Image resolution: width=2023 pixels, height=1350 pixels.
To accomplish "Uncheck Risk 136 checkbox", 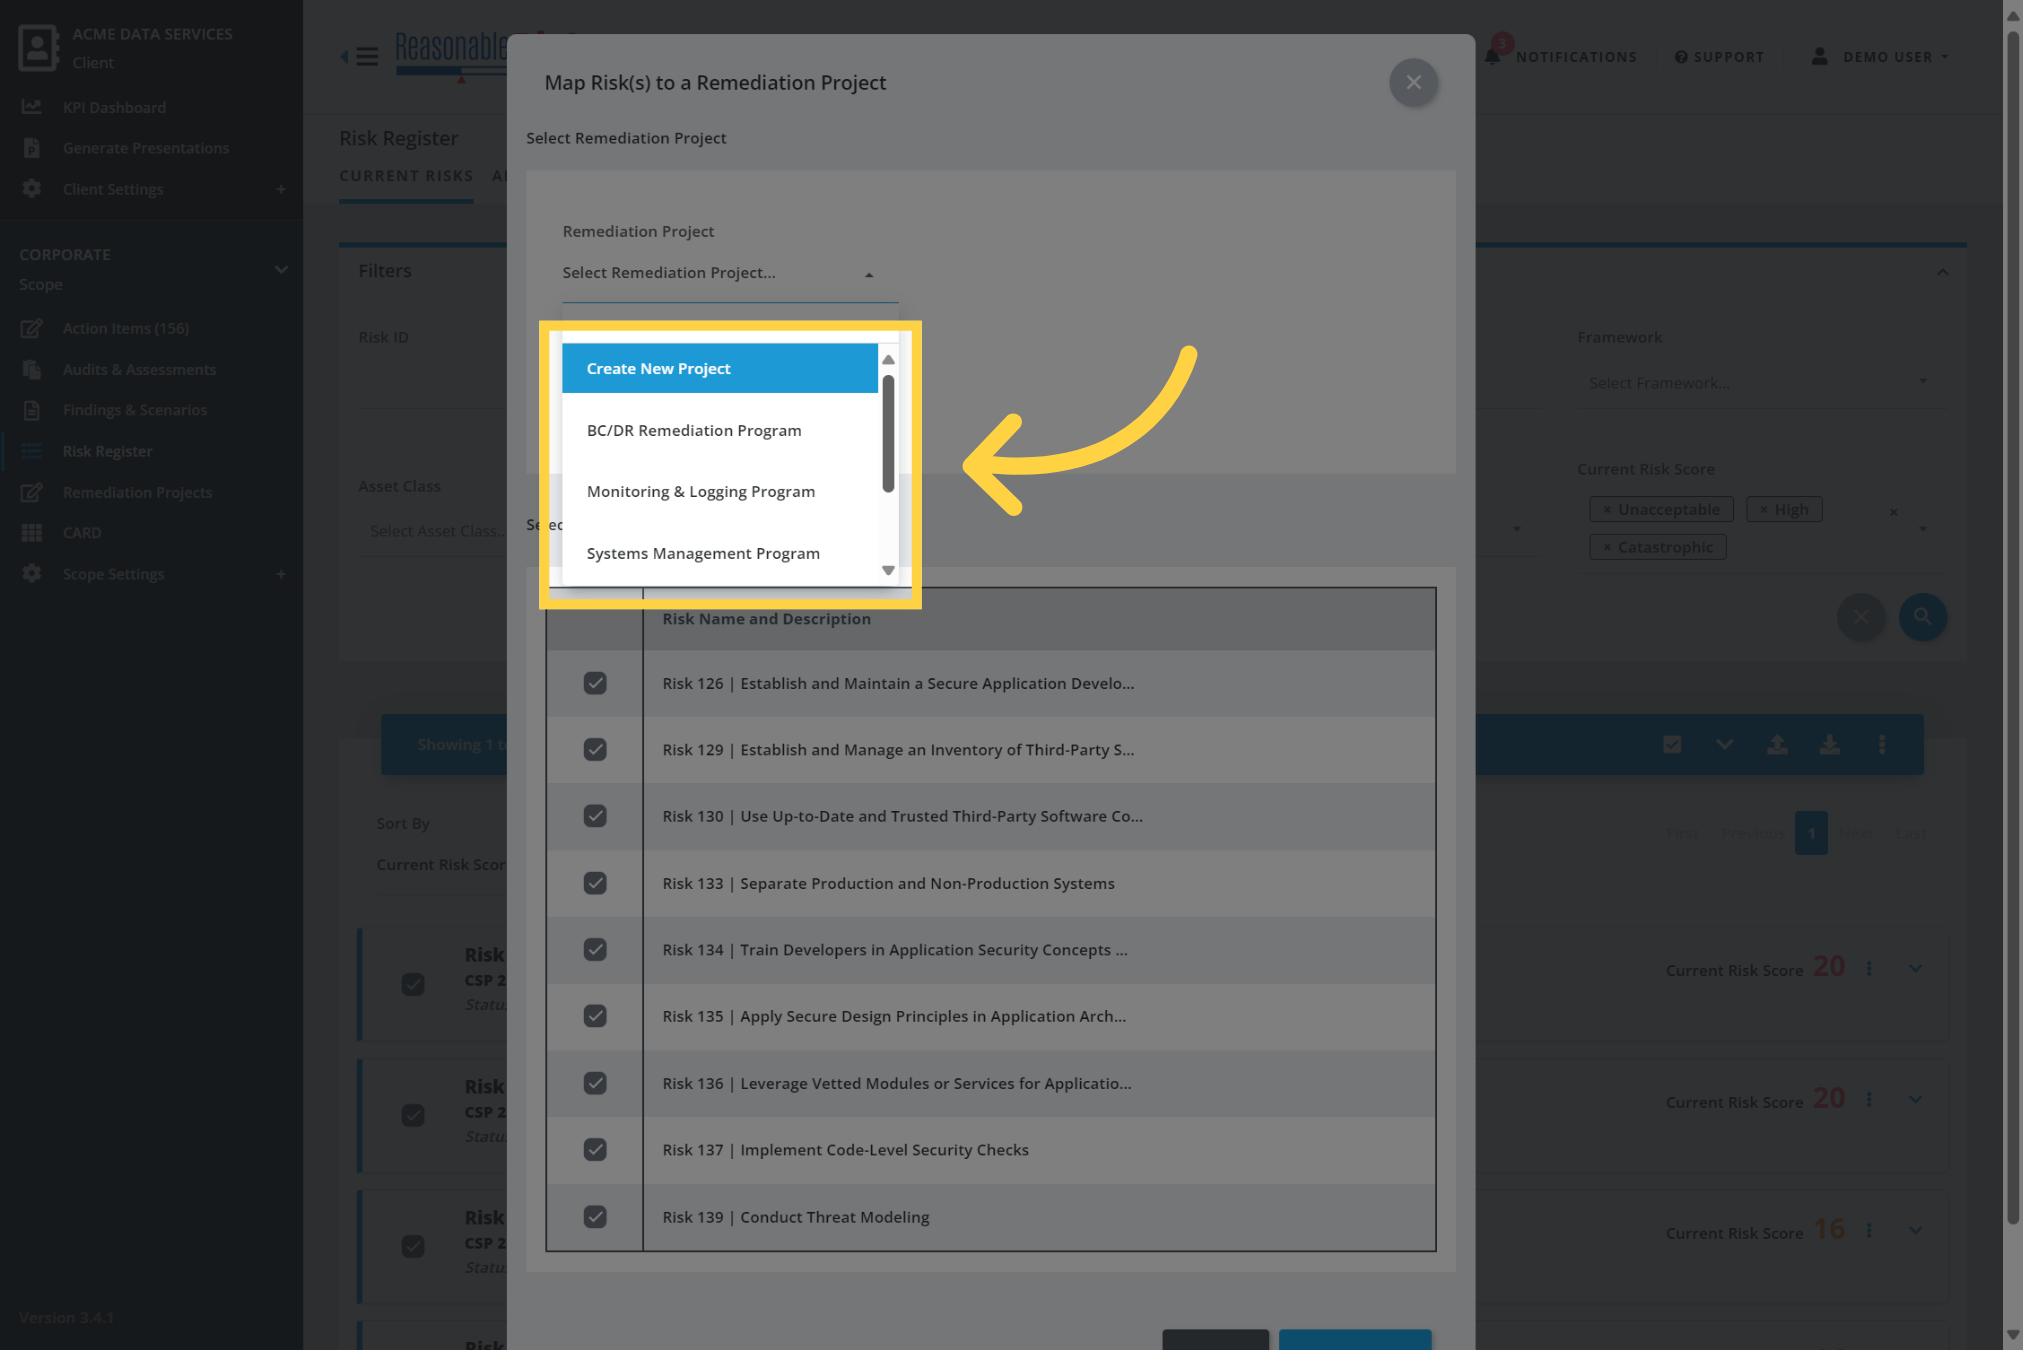I will (x=595, y=1083).
